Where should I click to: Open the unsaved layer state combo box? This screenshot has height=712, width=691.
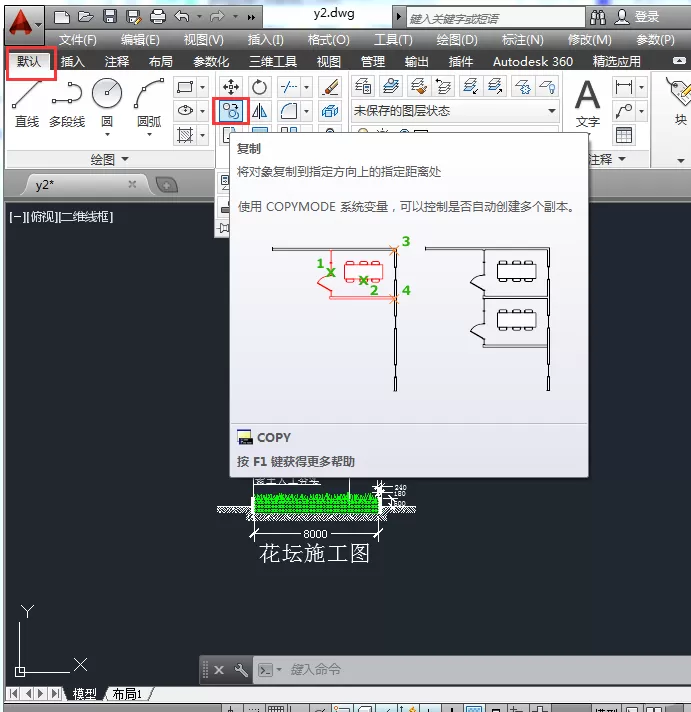(455, 111)
